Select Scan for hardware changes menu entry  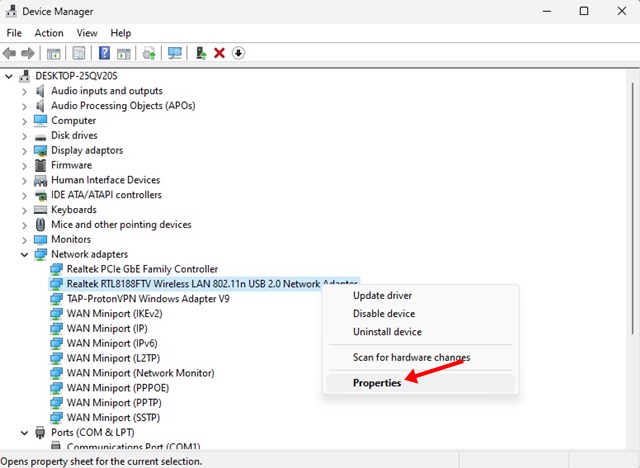coord(420,357)
